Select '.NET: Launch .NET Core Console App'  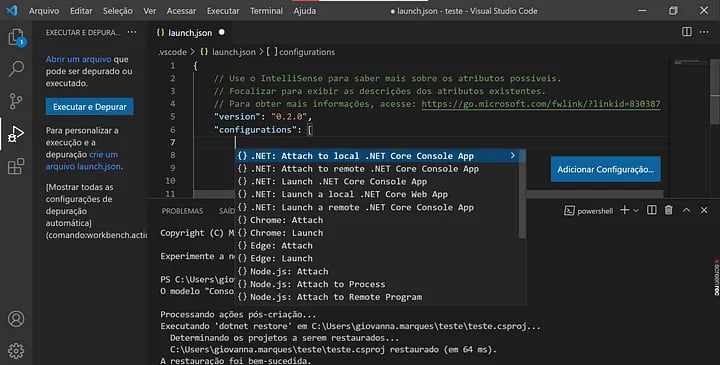click(x=377, y=181)
